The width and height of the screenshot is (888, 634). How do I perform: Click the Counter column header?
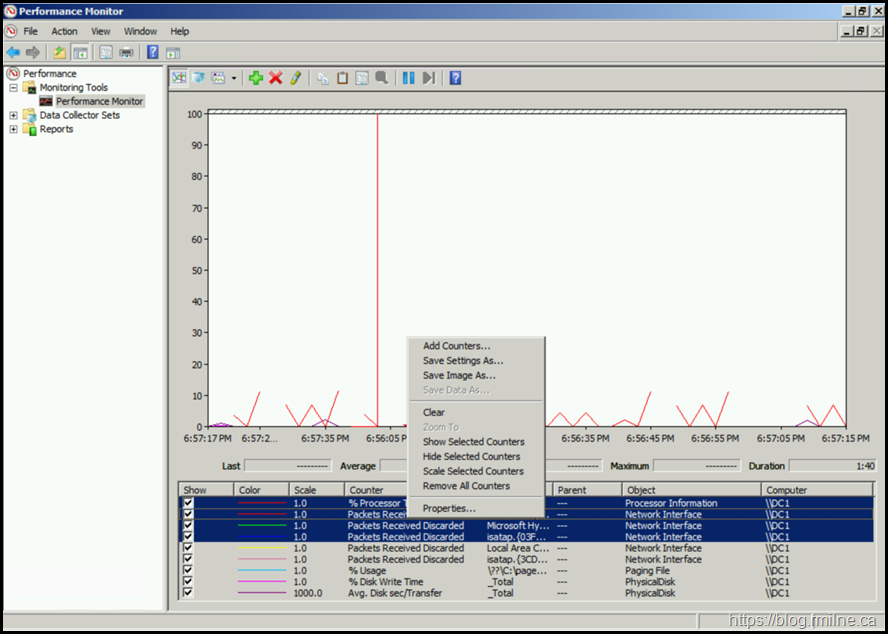[367, 490]
